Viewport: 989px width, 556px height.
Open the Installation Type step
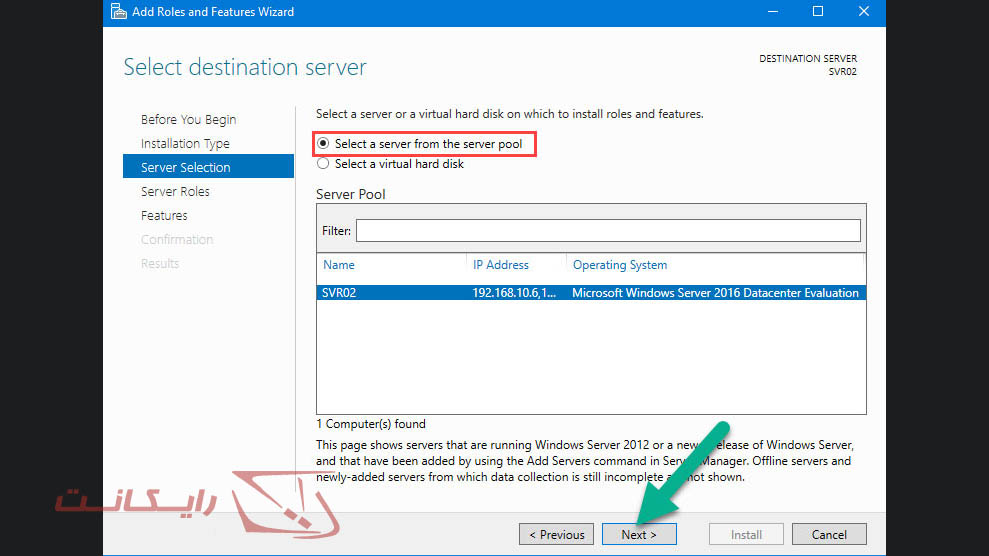(185, 143)
